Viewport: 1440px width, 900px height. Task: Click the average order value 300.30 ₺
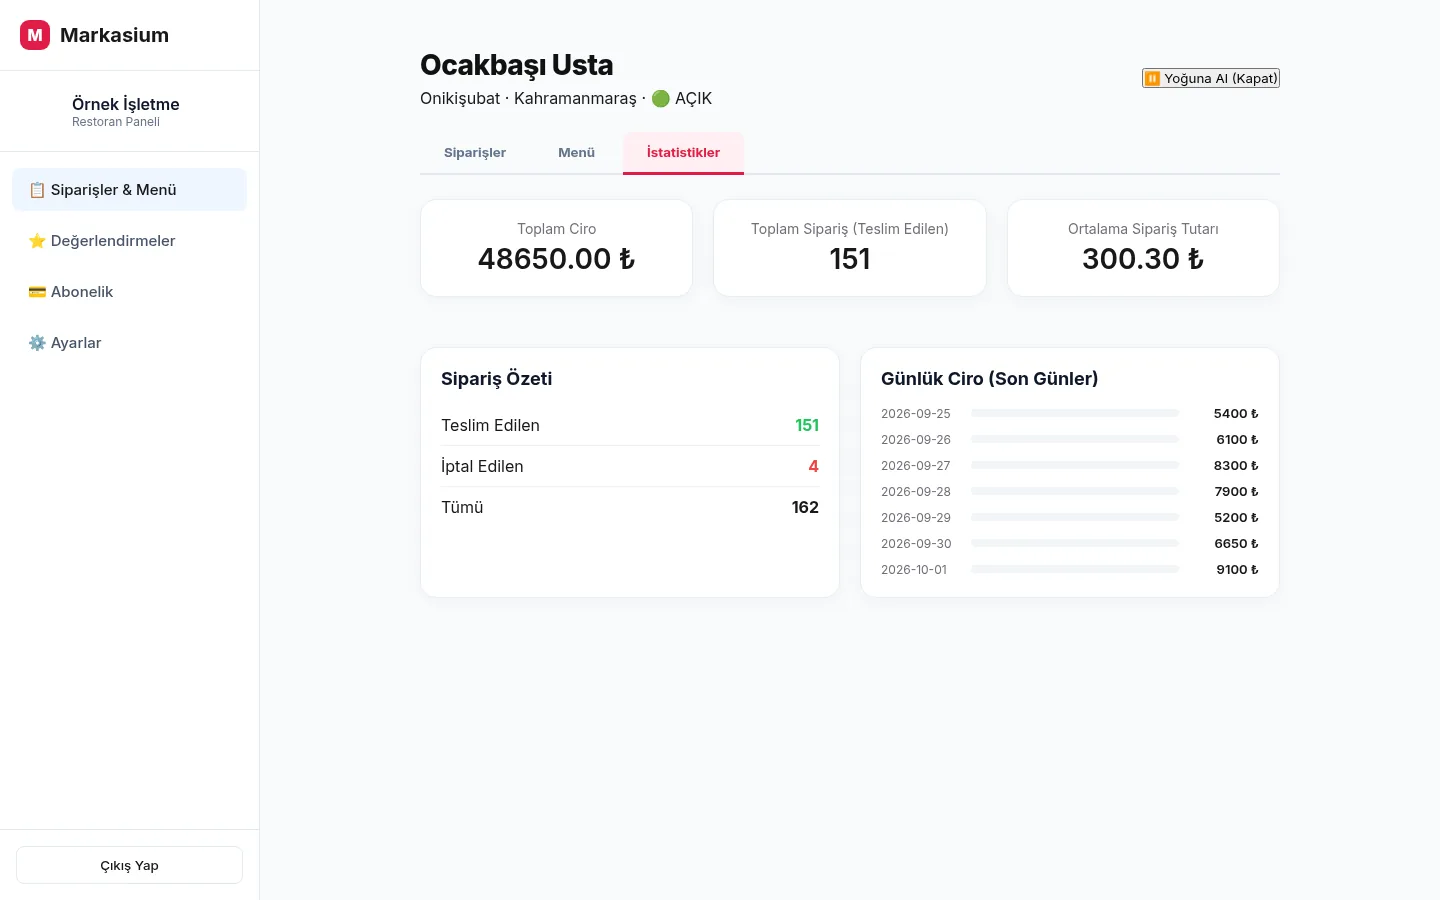click(x=1143, y=259)
